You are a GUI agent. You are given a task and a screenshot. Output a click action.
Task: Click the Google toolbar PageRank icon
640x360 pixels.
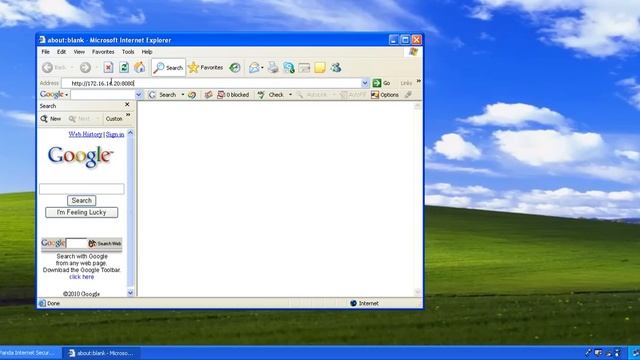pyautogui.click(x=208, y=95)
